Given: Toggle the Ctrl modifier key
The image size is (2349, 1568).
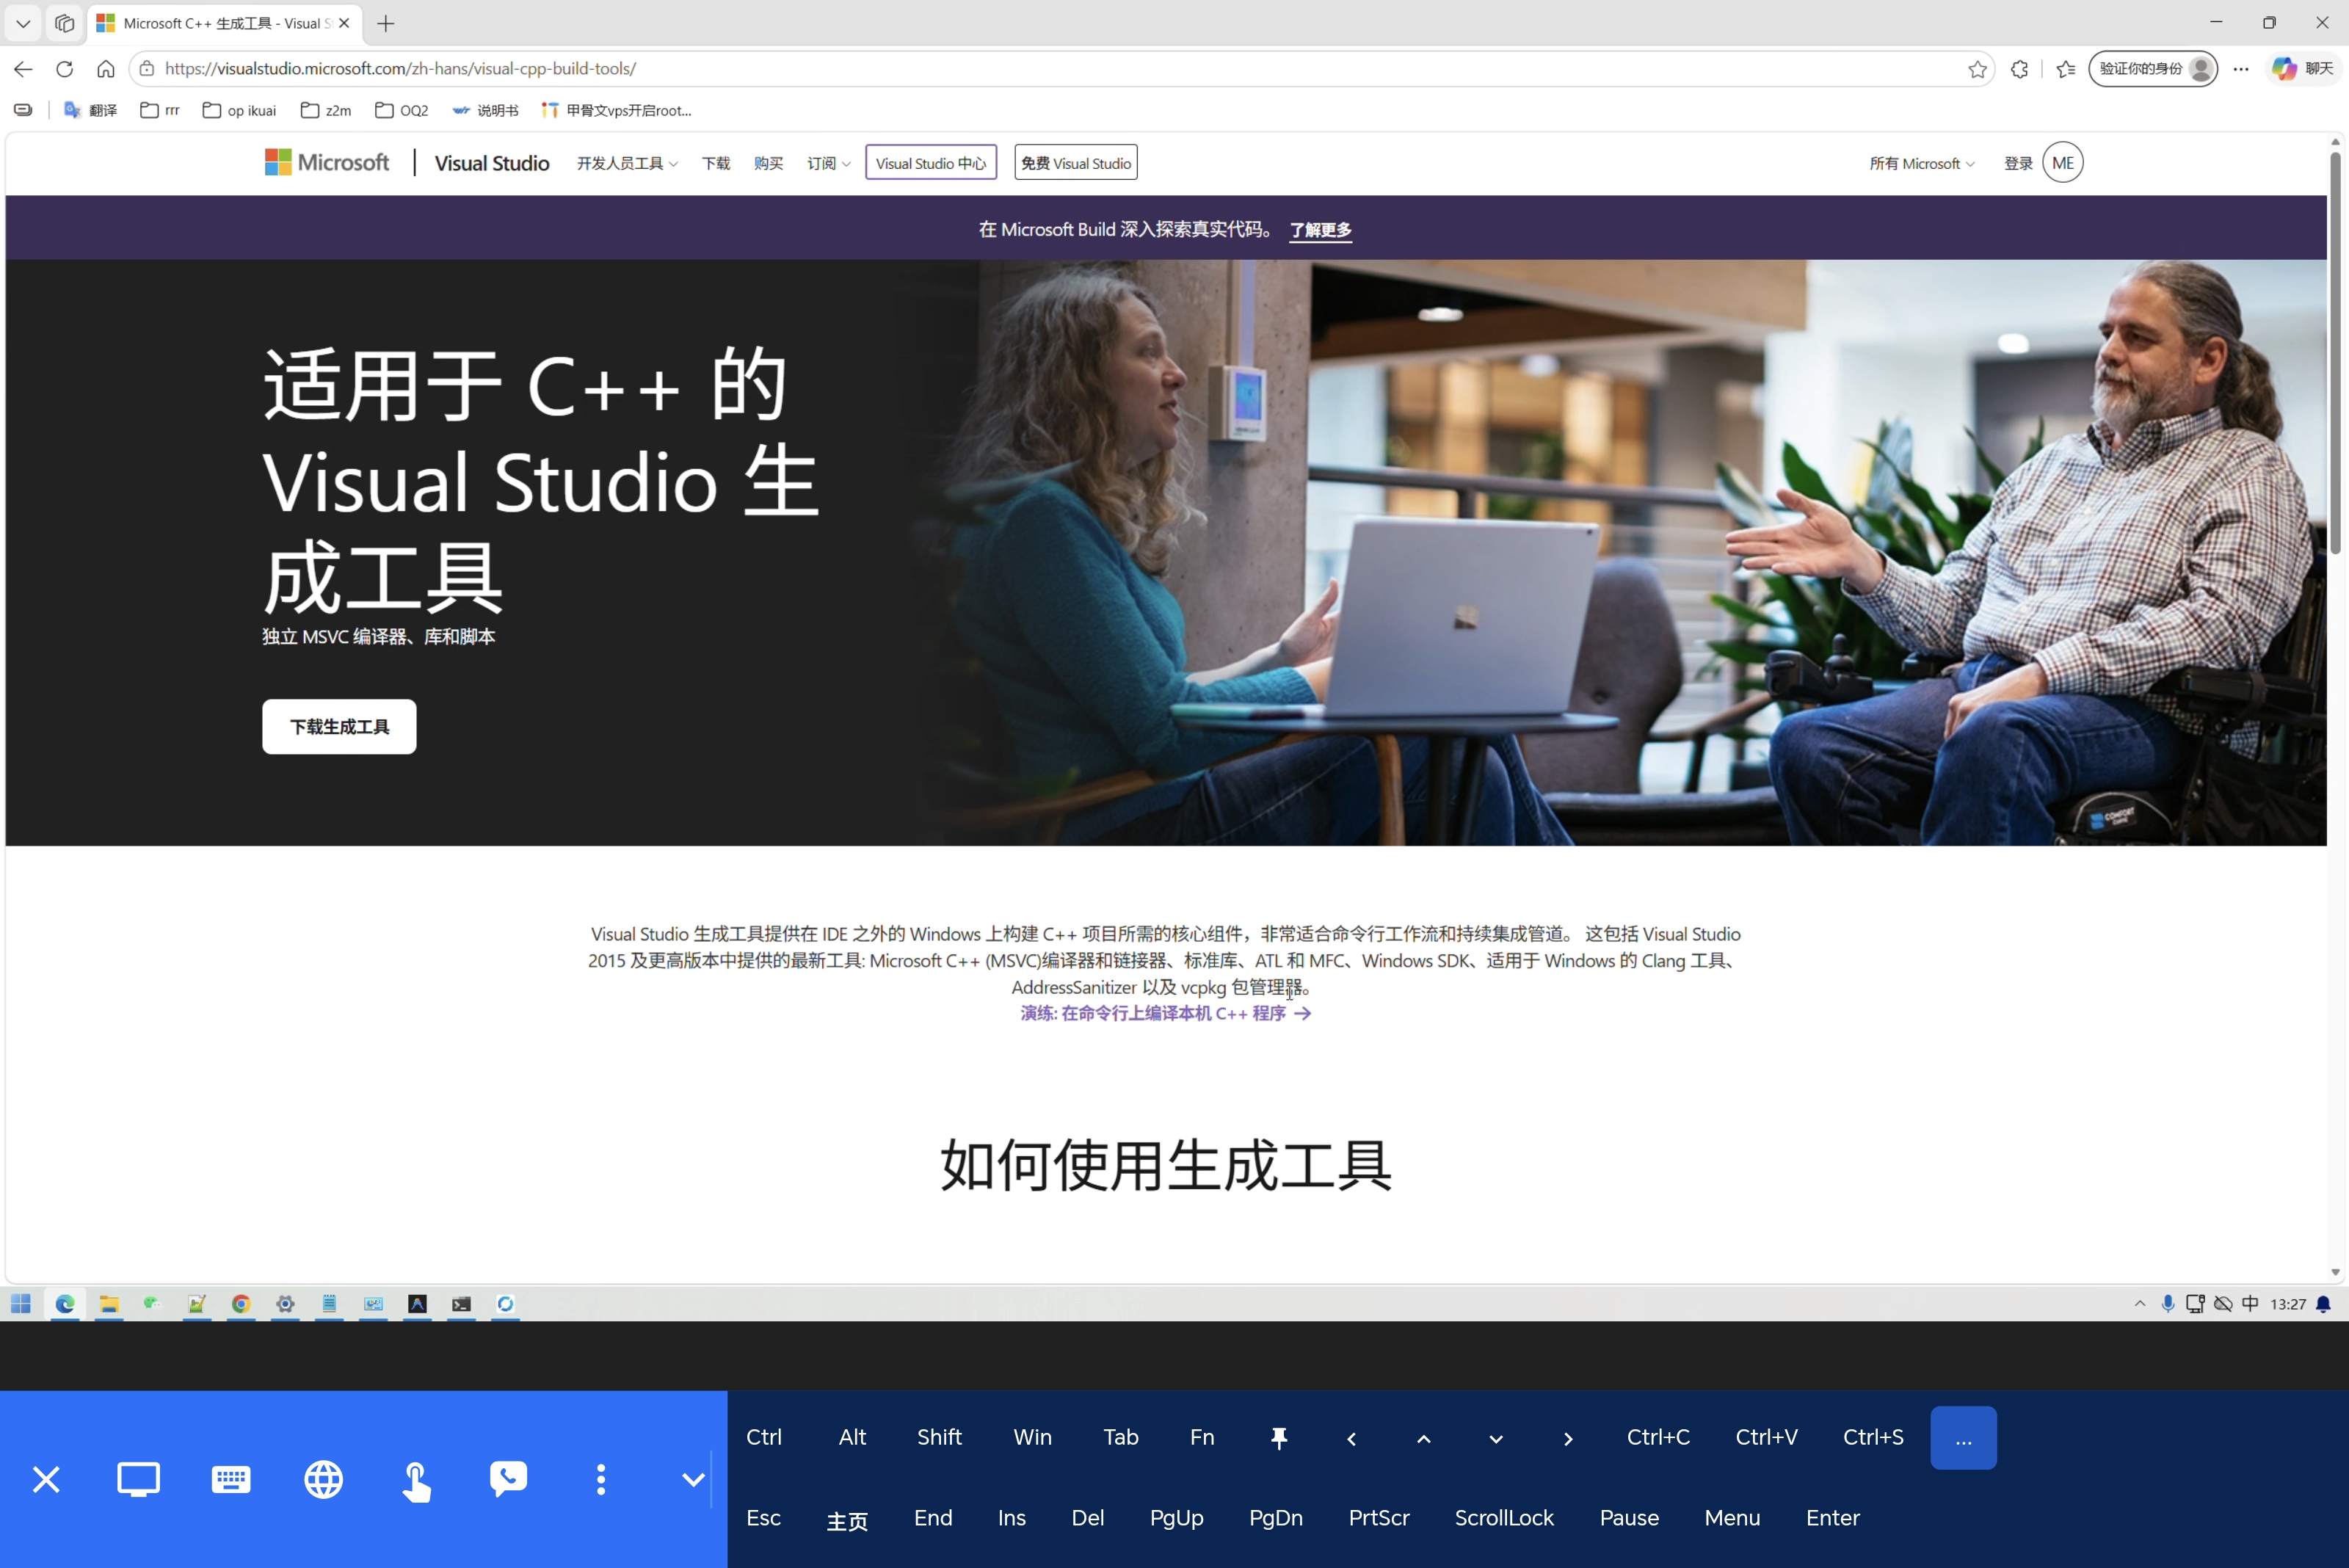Looking at the screenshot, I should click(x=764, y=1437).
